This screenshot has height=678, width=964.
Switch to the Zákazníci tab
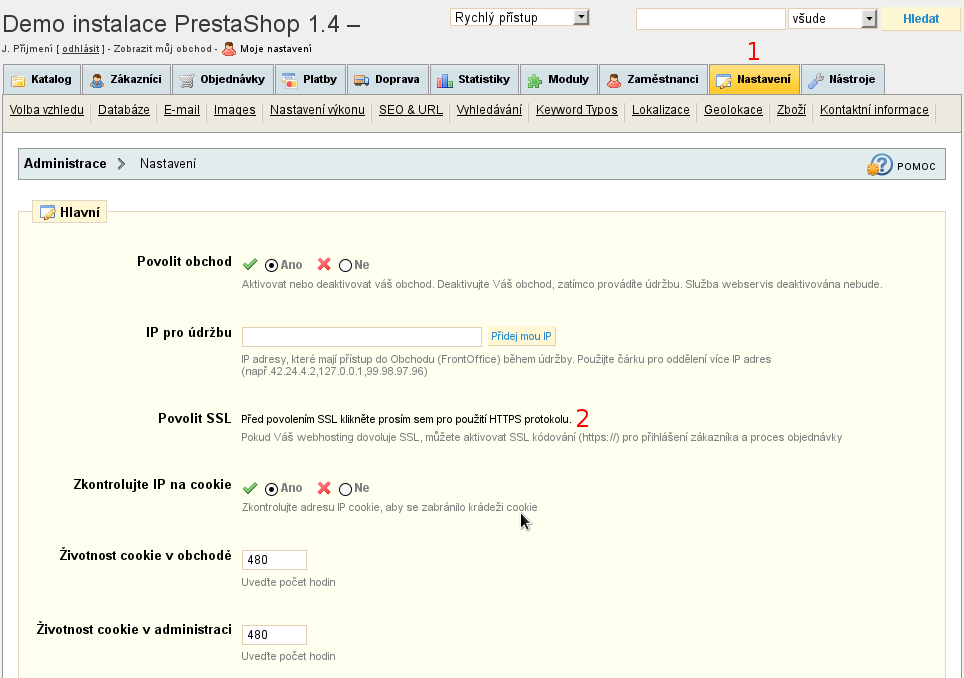pos(126,79)
